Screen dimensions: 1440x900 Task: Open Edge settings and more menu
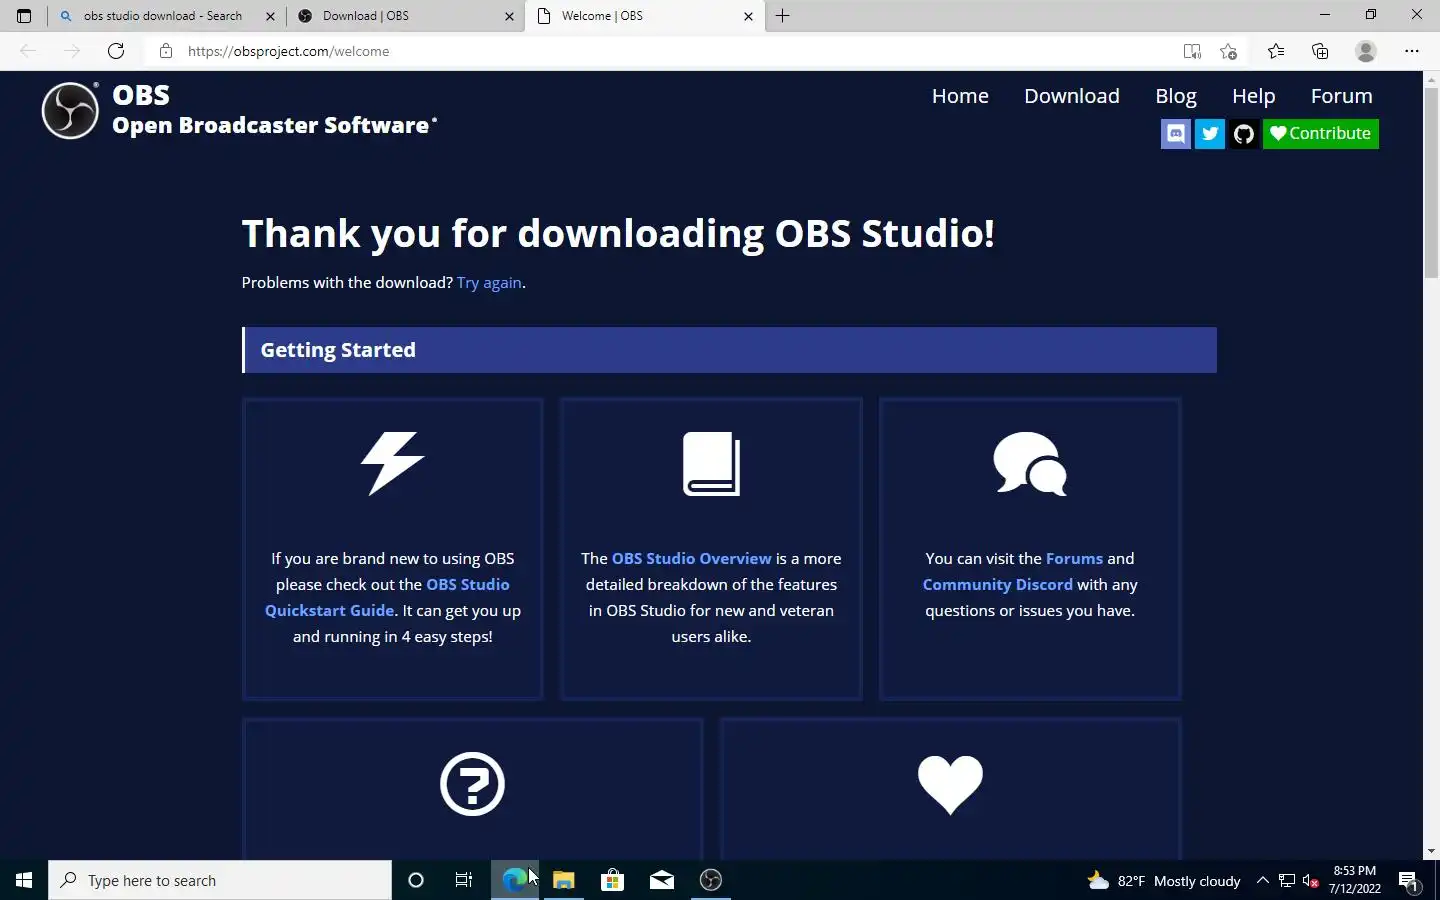pos(1412,51)
